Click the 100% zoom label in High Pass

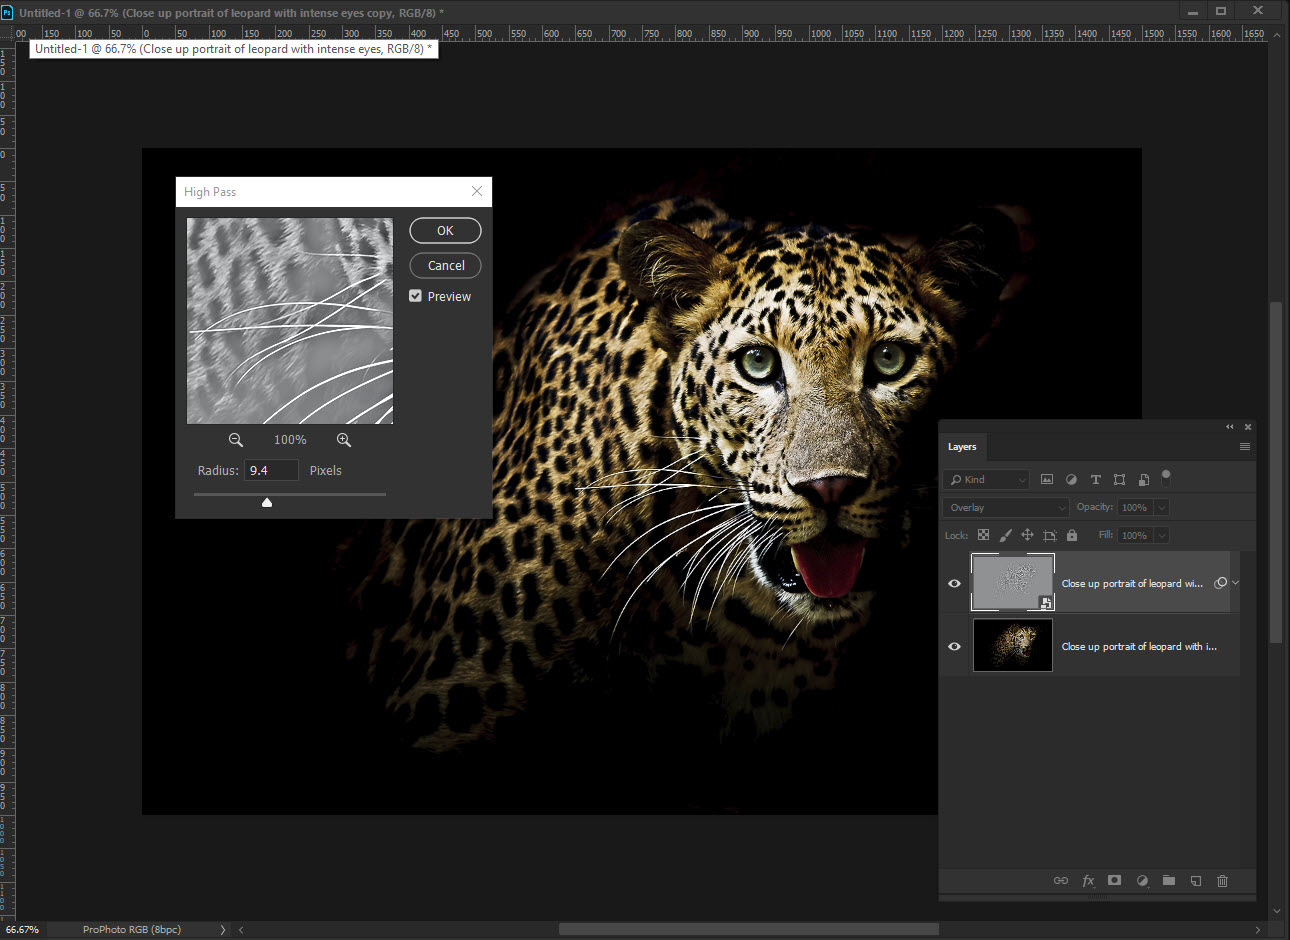290,440
